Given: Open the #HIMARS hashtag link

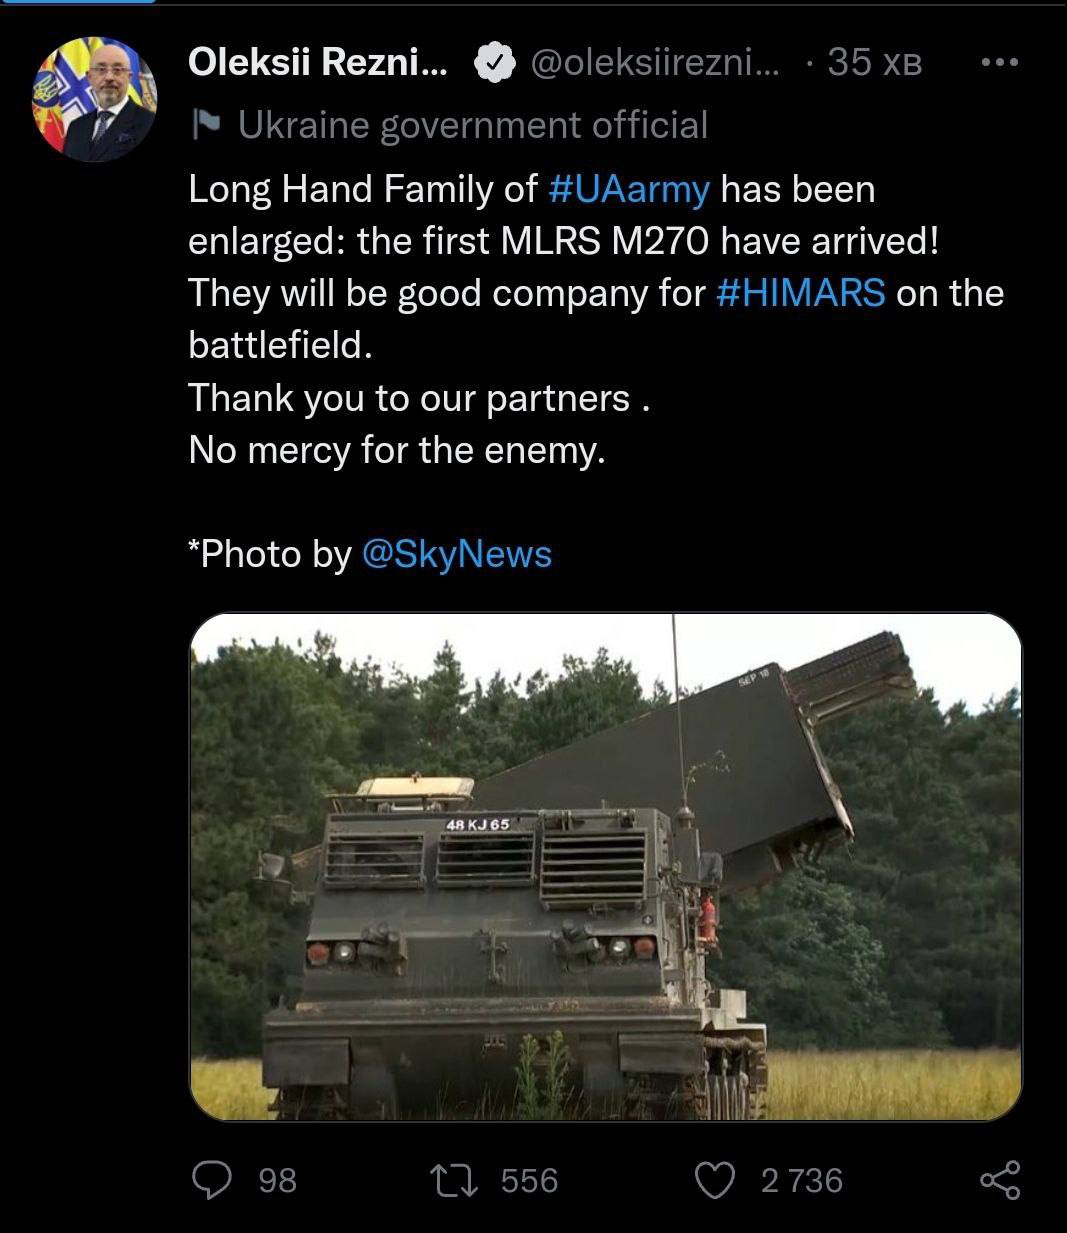Looking at the screenshot, I should click(801, 293).
